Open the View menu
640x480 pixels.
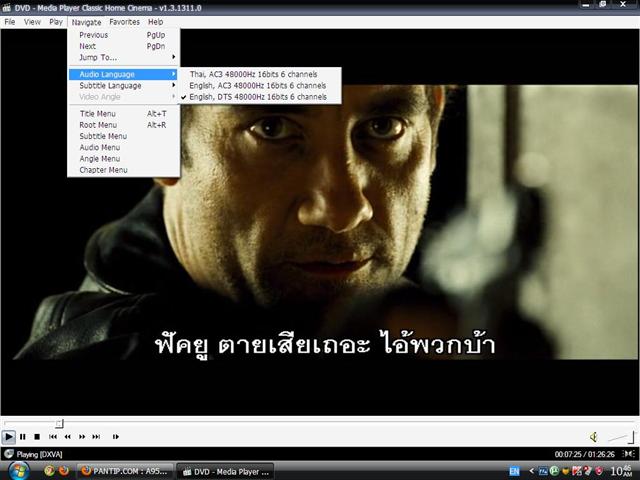coord(32,22)
